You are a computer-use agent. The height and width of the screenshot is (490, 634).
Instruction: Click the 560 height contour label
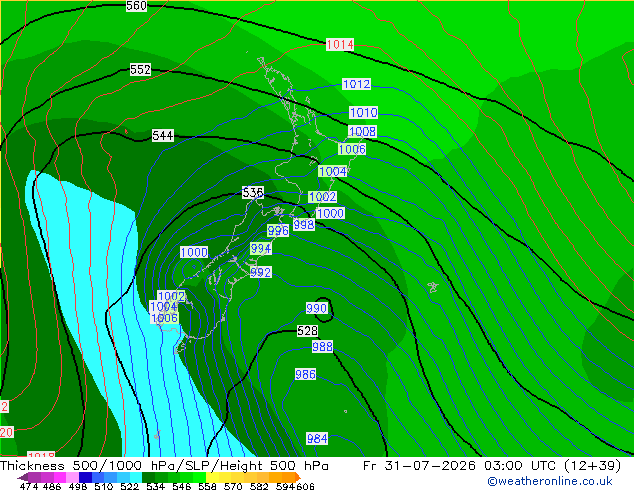point(136,6)
